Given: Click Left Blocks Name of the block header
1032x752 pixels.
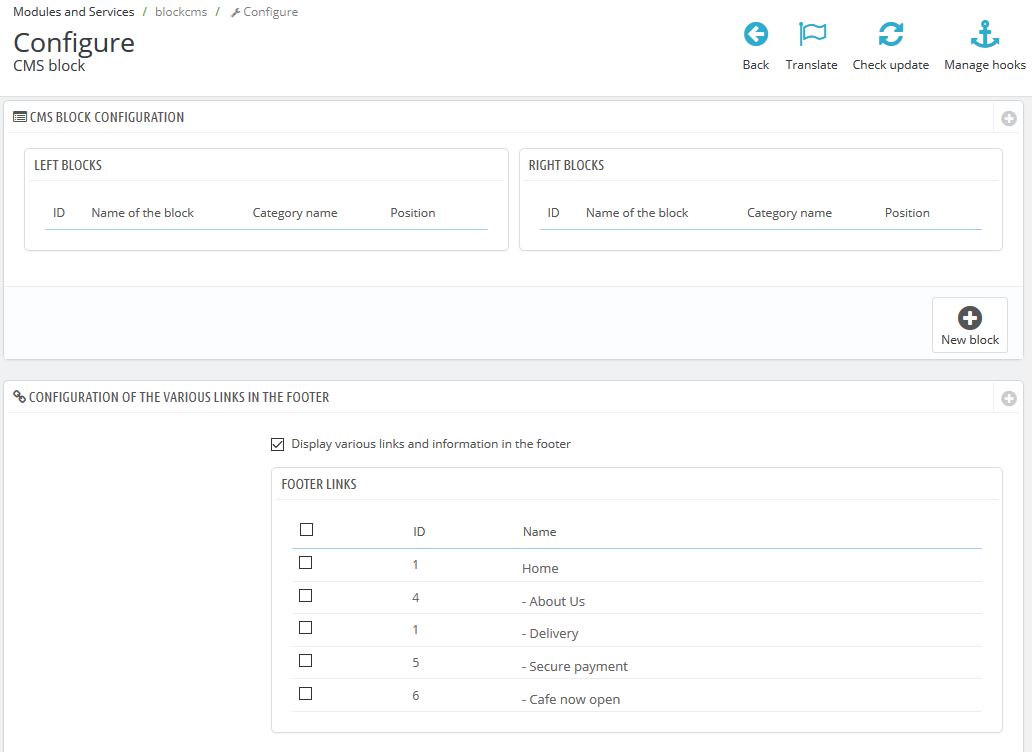Looking at the screenshot, I should 142,213.
